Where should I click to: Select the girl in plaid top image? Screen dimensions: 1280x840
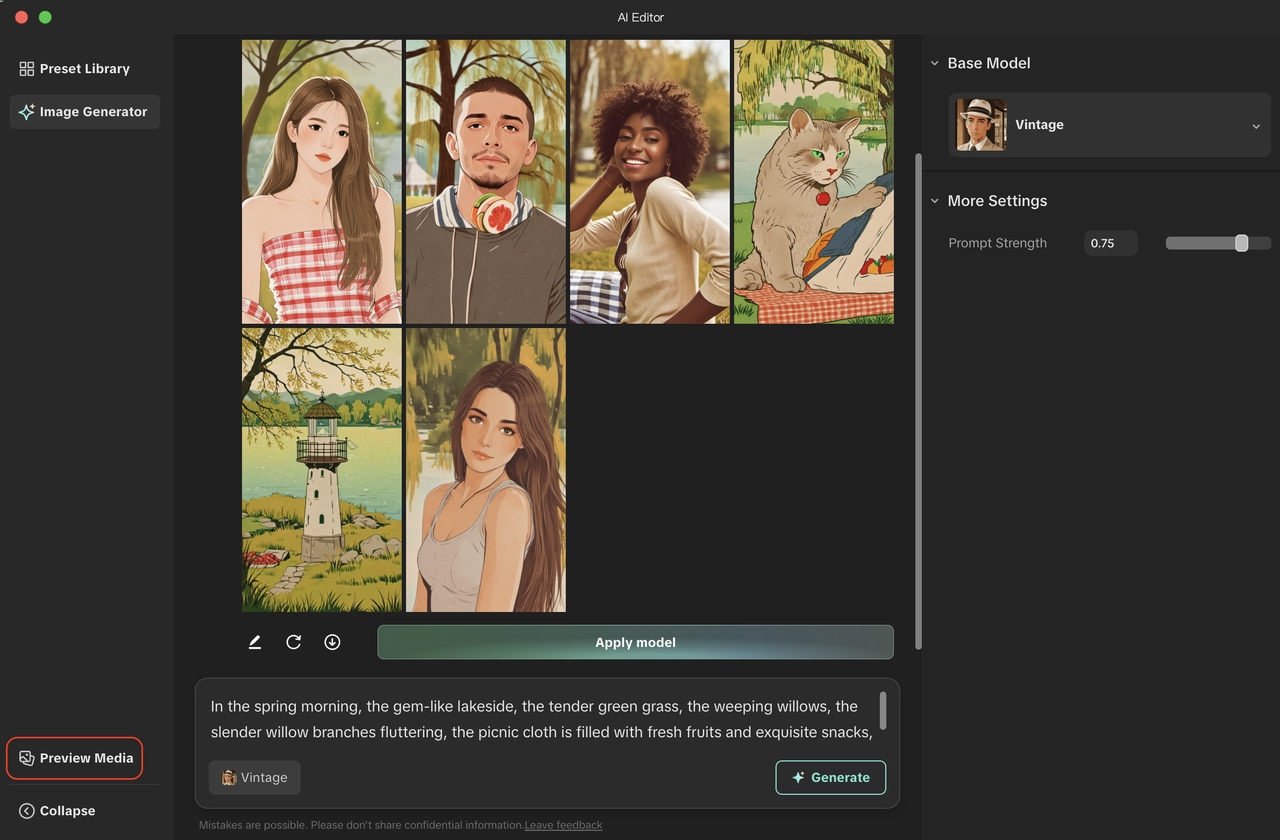point(321,182)
